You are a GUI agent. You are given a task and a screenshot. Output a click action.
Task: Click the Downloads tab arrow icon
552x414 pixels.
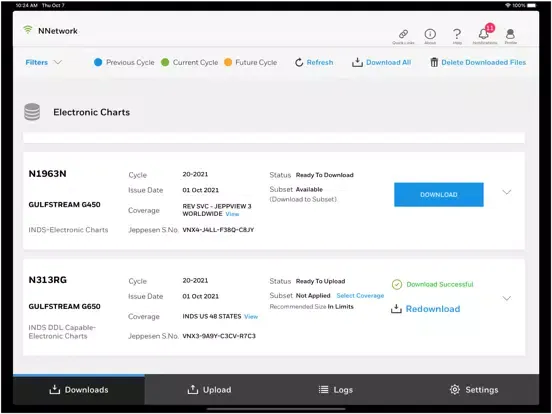(55, 389)
